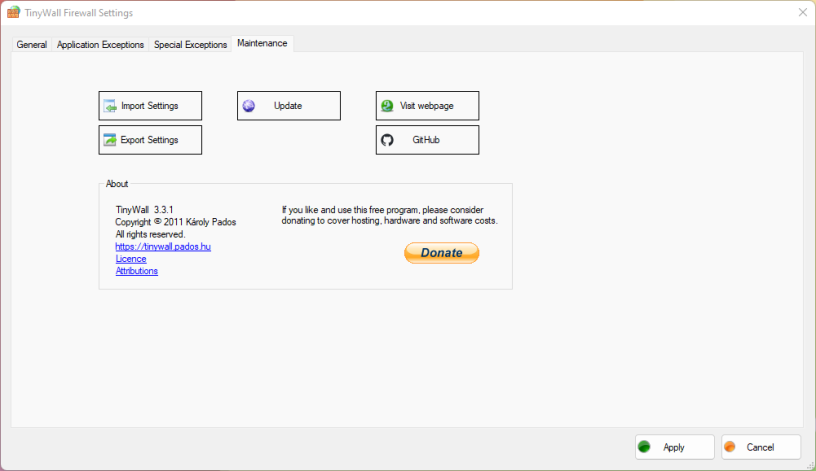Screen dimensions: 816x471
Task: Open the Attributions link
Action: click(x=136, y=271)
